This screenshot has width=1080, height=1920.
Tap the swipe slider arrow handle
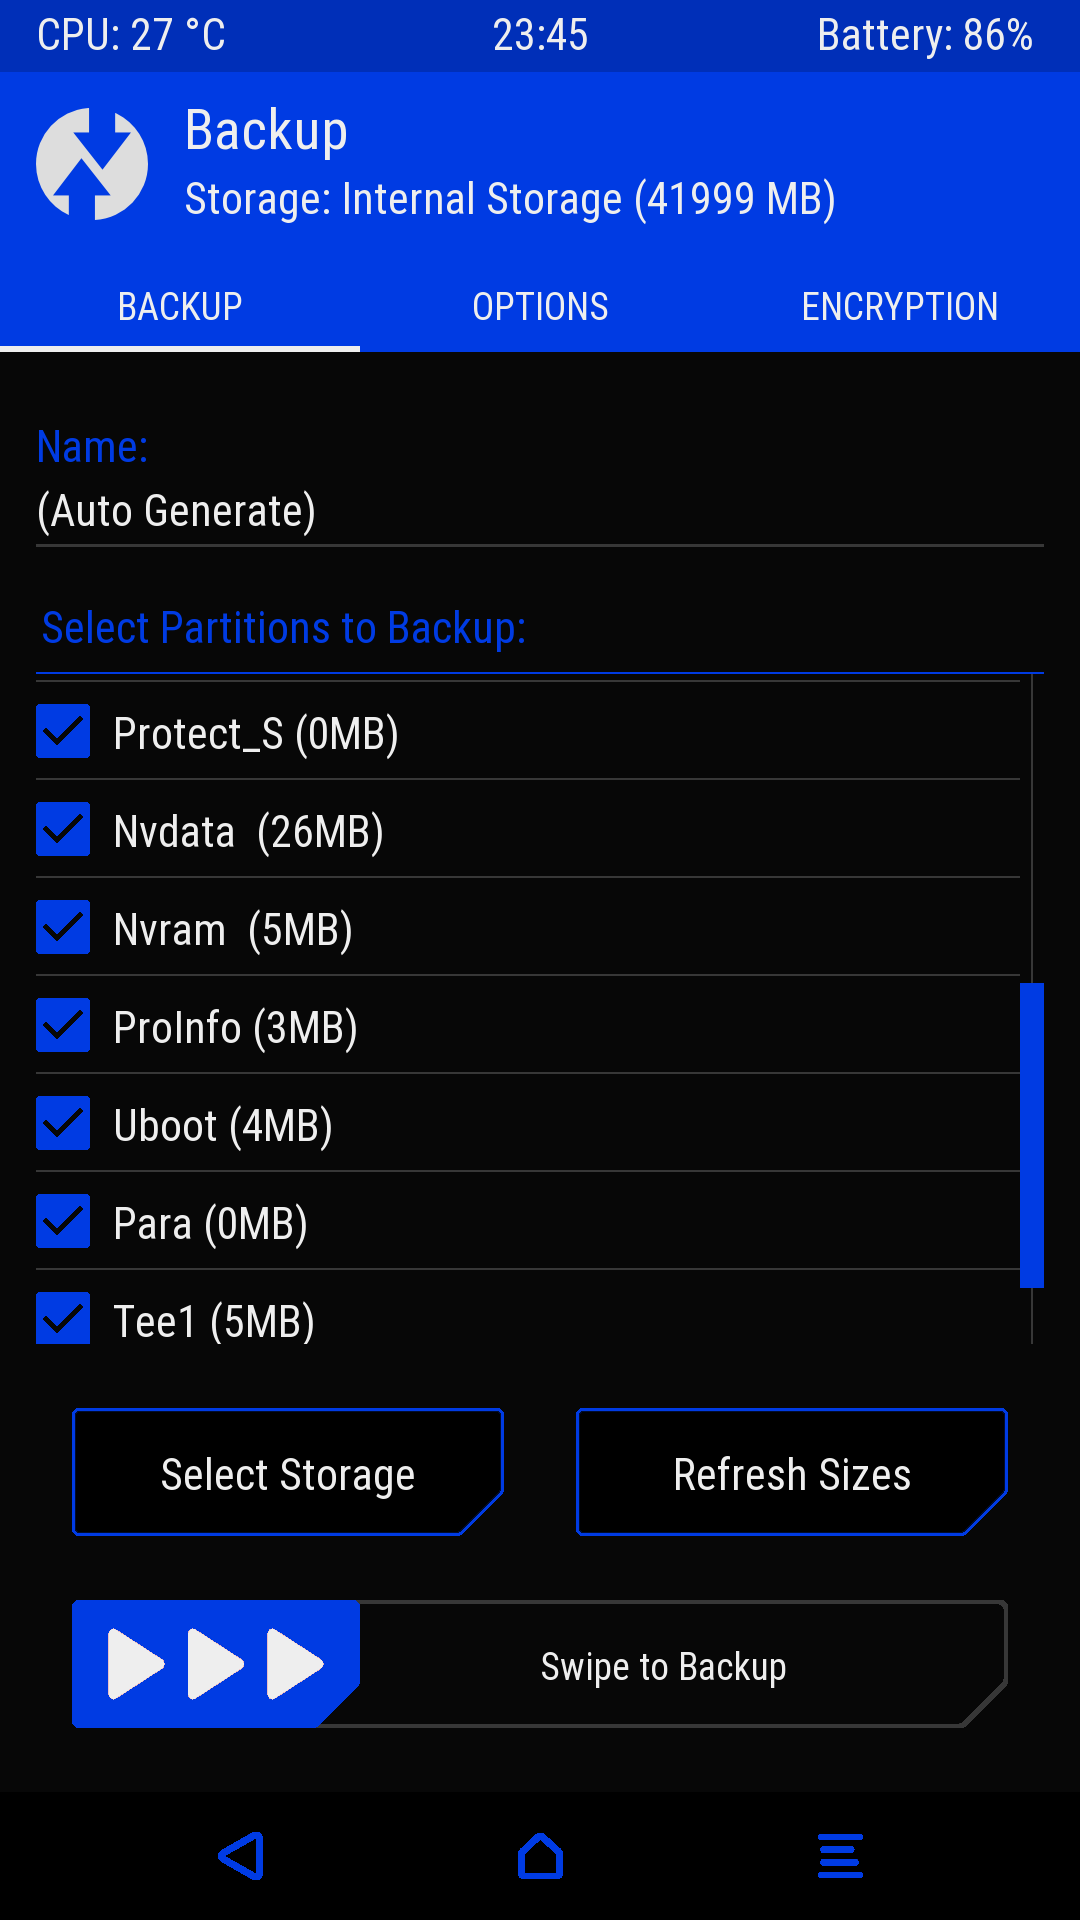215,1664
